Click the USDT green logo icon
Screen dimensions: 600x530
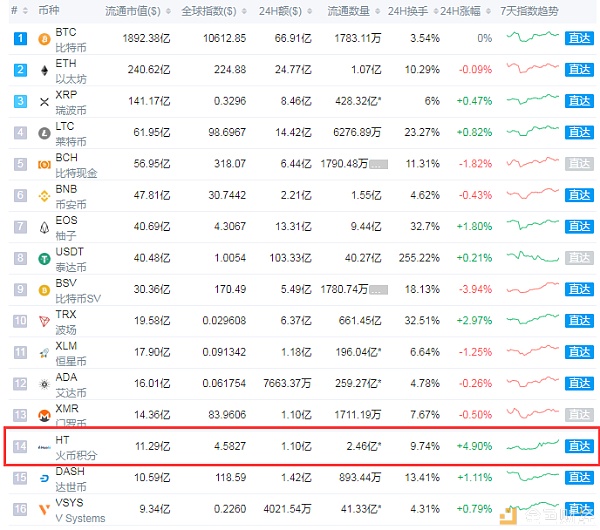point(44,259)
